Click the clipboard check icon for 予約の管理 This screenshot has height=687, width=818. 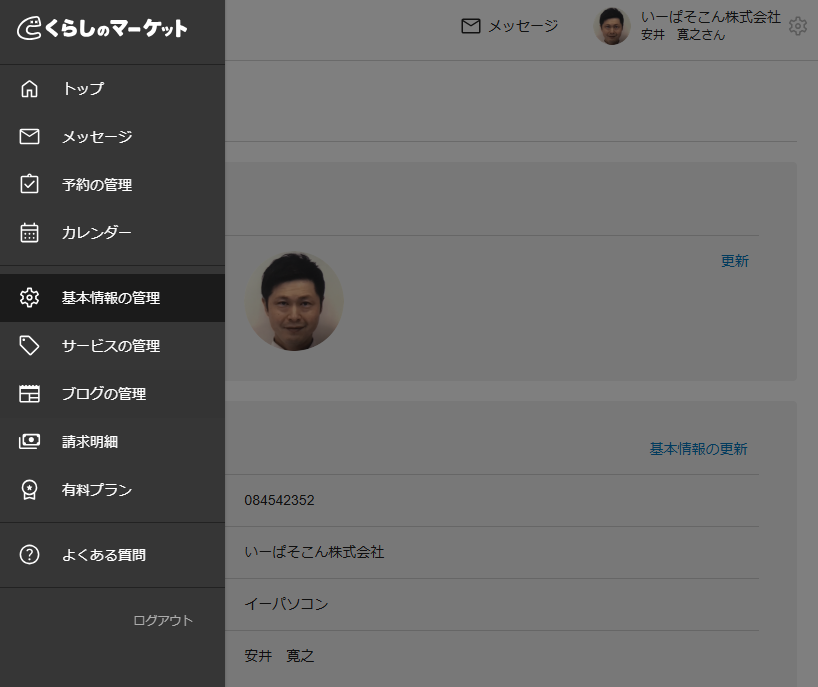[30, 185]
